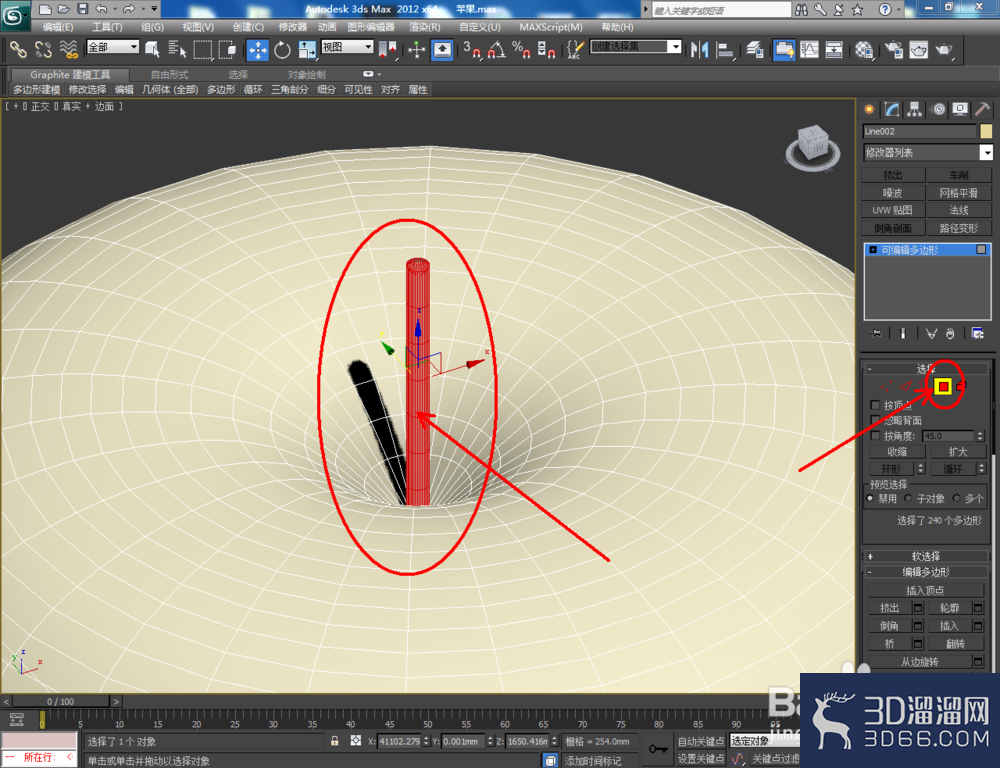Viewport: 1000px width, 768px height.
Task: Open the Material Editor icon
Action: [x=864, y=49]
